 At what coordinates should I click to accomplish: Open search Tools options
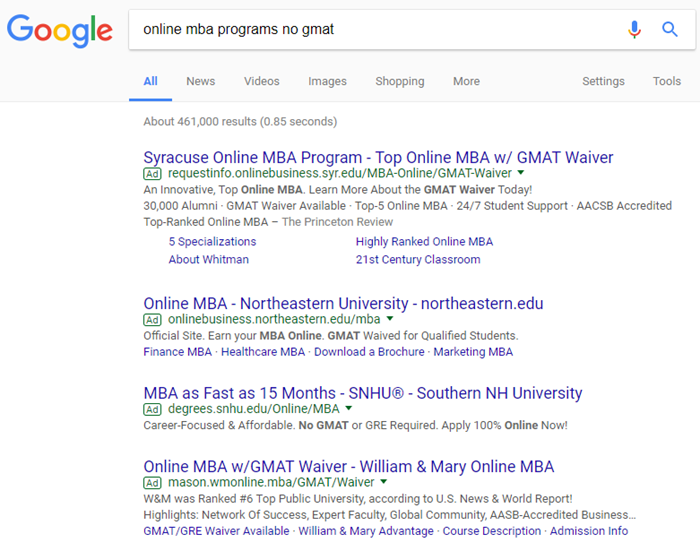(x=667, y=81)
